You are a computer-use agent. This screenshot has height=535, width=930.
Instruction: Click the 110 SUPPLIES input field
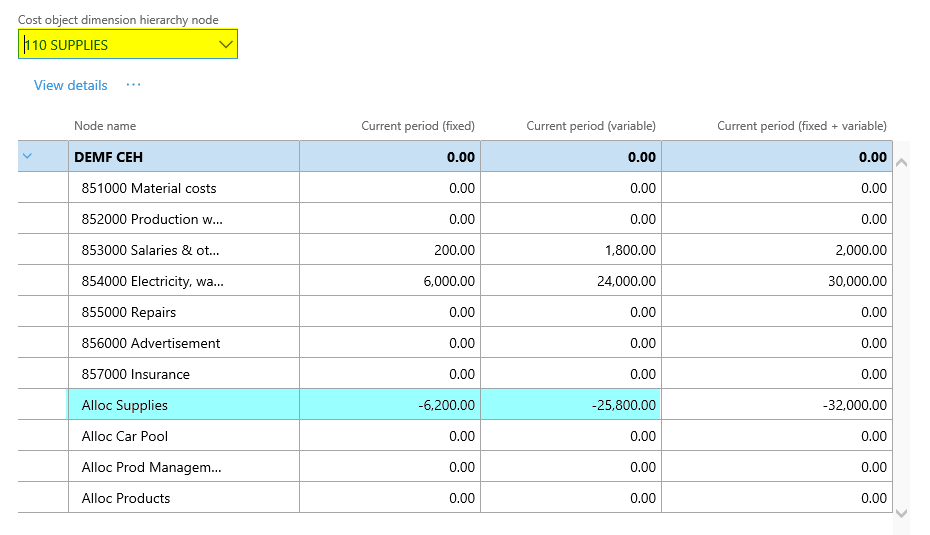pos(115,44)
